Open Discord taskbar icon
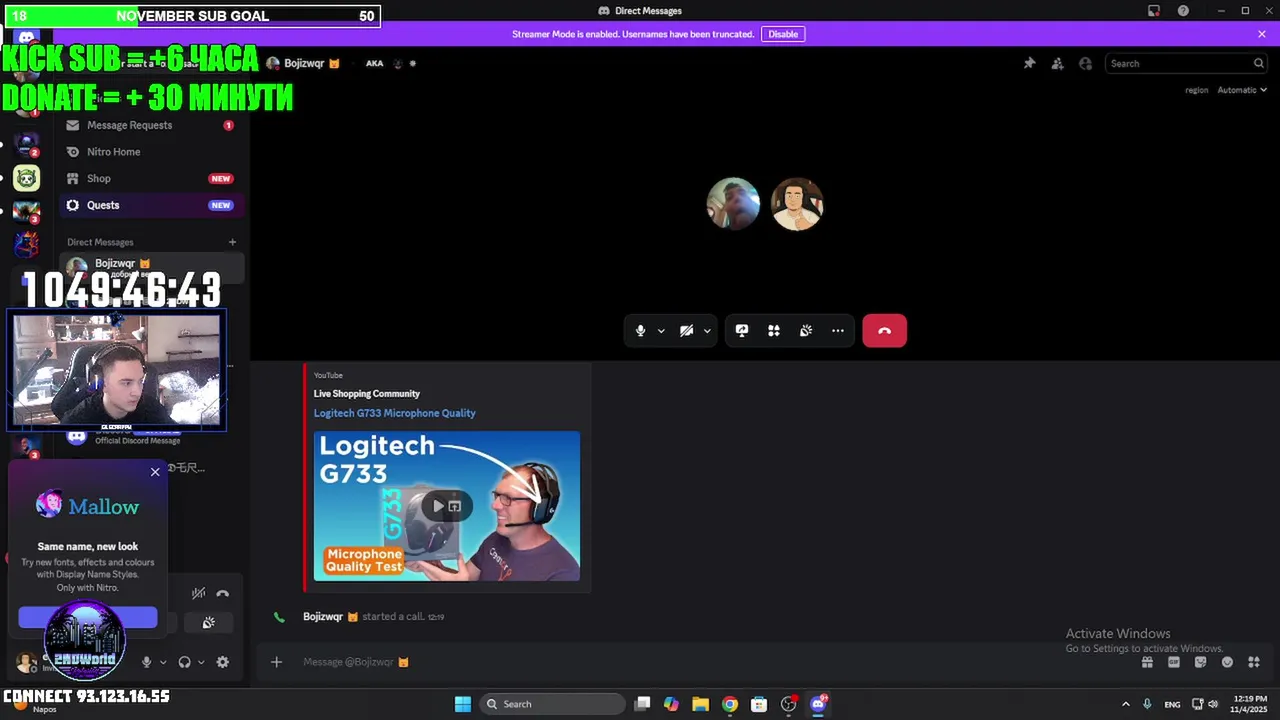Image resolution: width=1280 pixels, height=720 pixels. point(818,704)
